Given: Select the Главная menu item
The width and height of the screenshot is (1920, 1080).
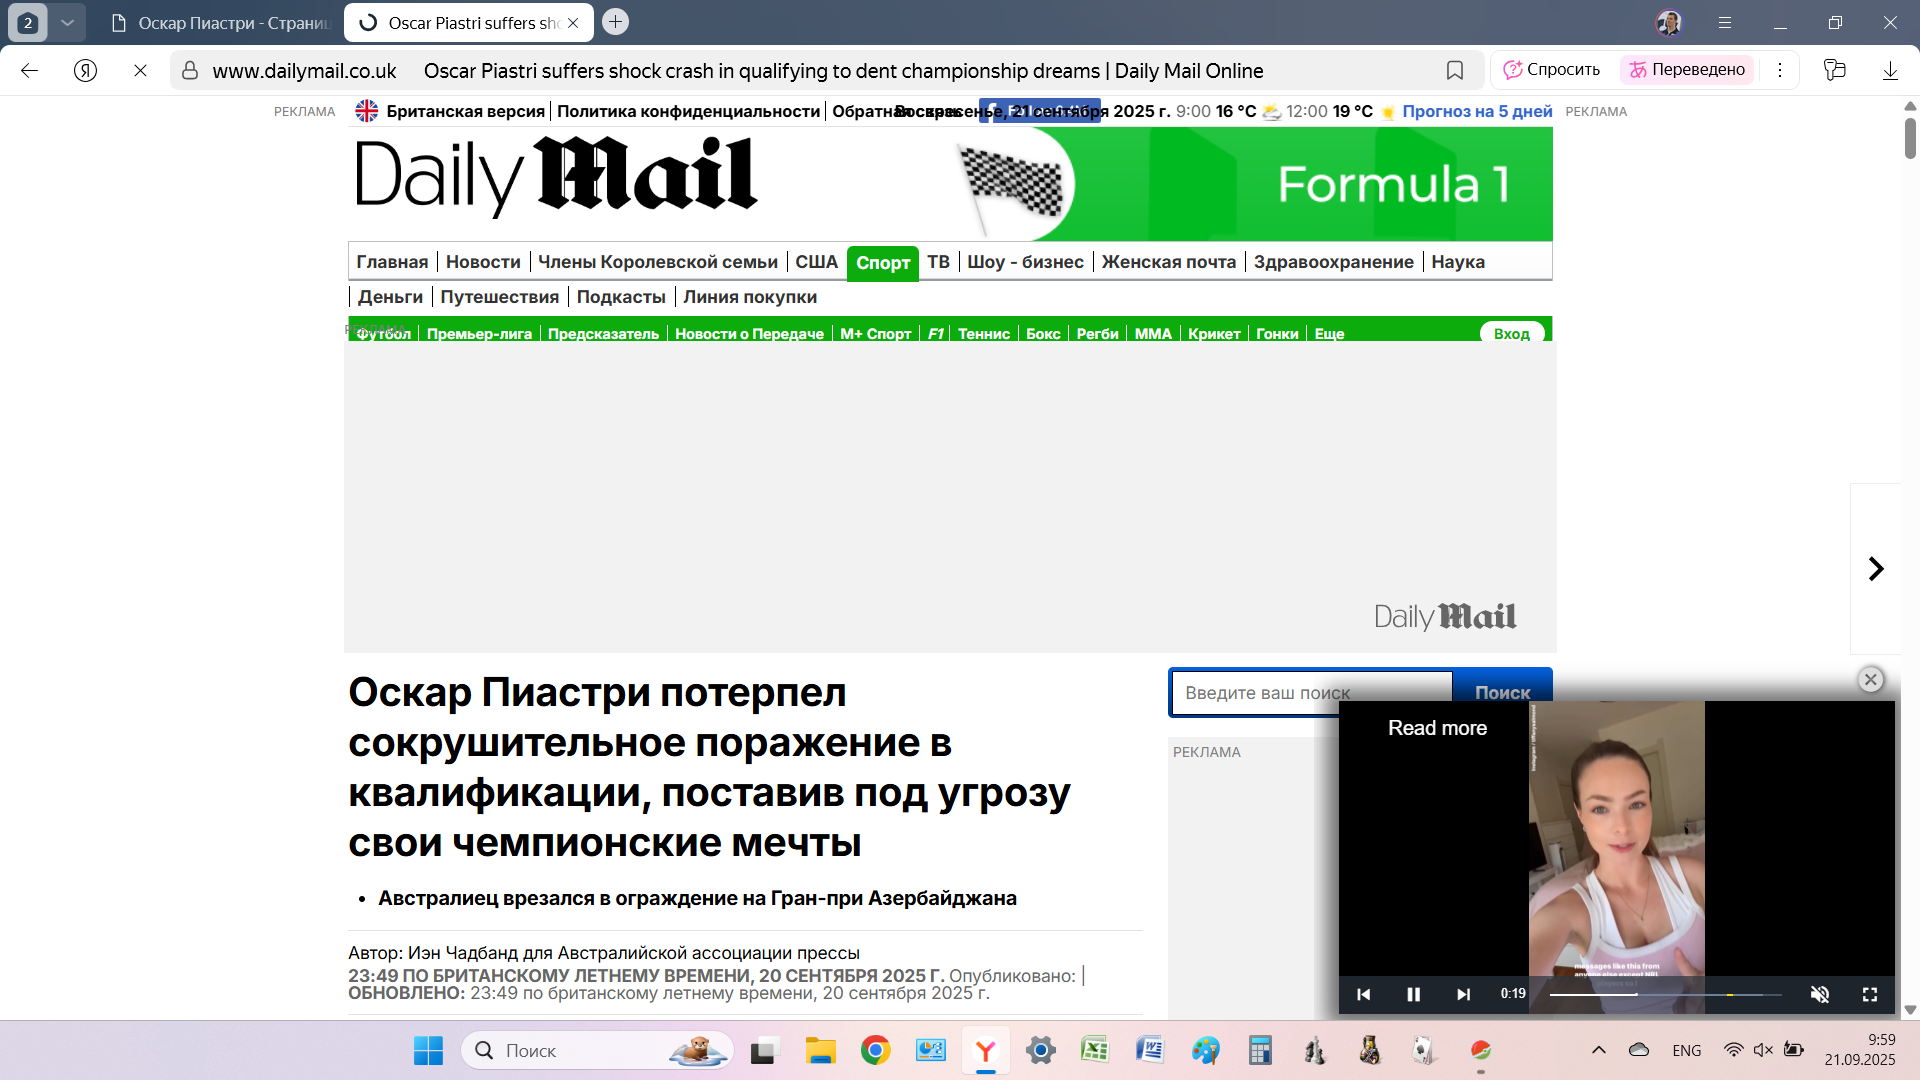Looking at the screenshot, I should point(392,261).
